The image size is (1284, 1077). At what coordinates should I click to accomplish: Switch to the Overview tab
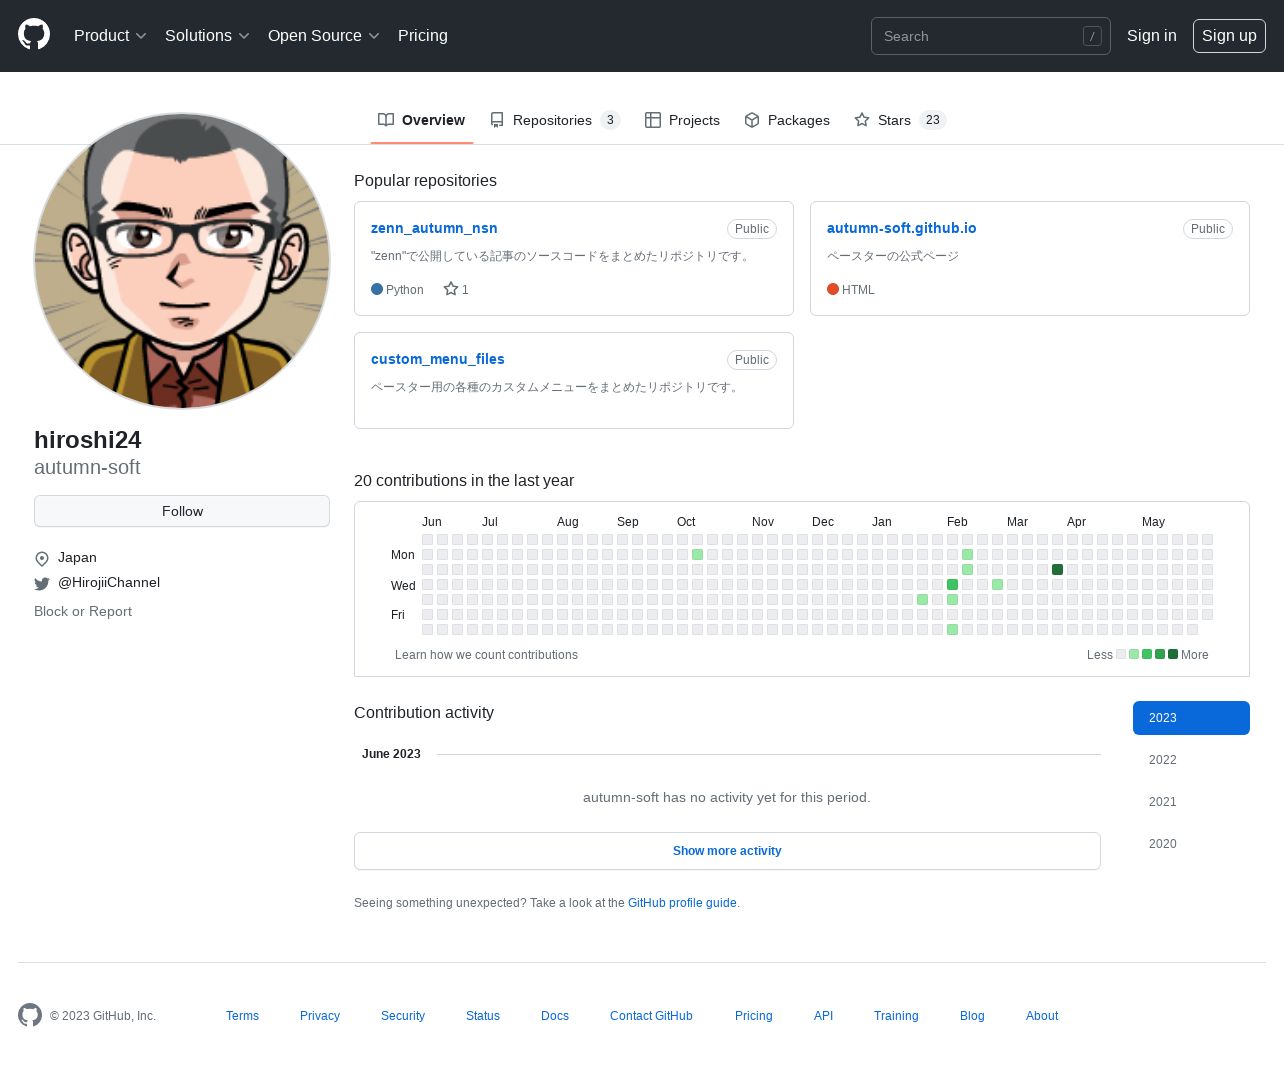pos(421,120)
